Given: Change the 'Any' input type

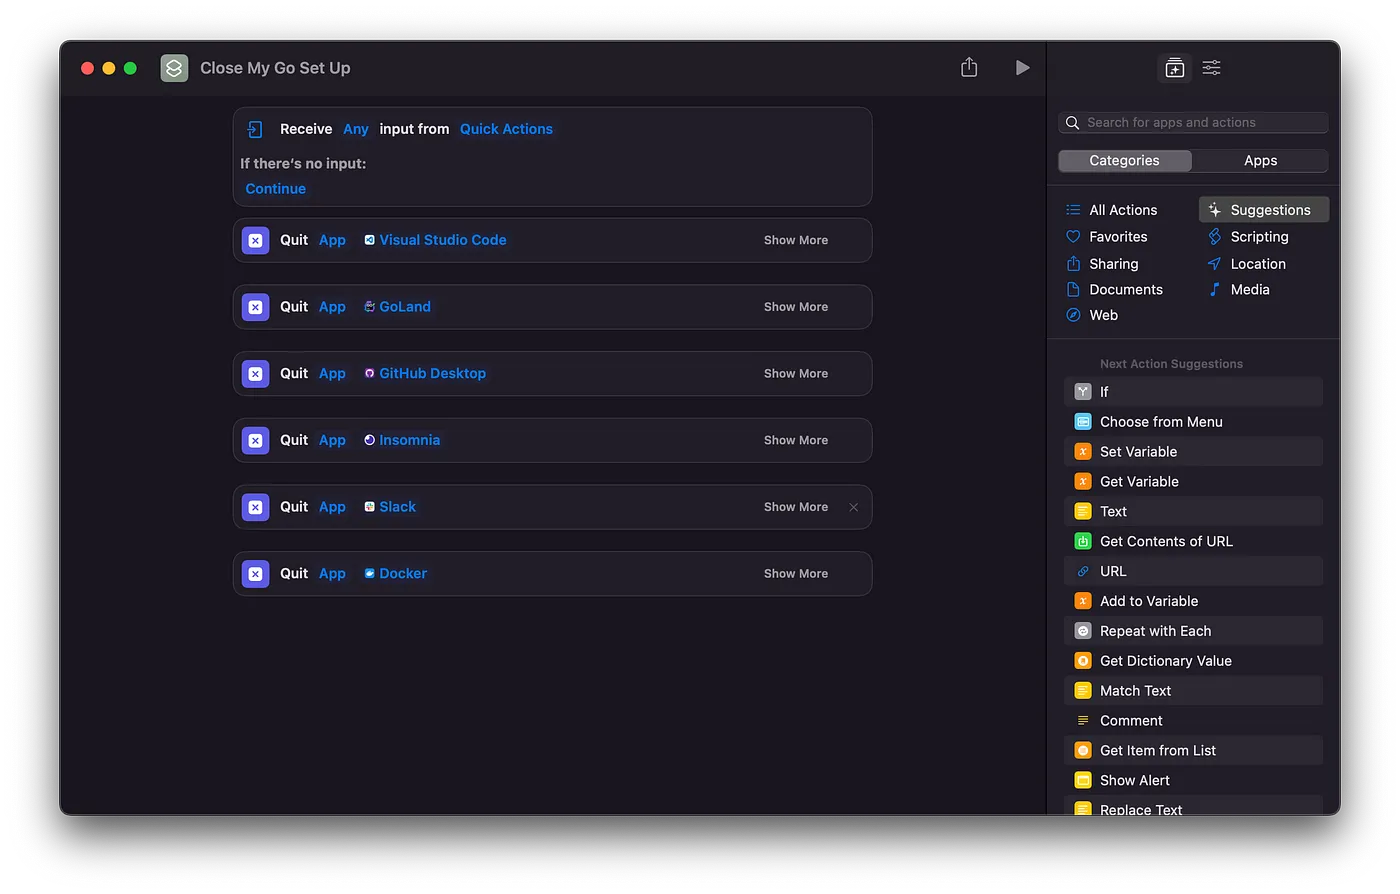Looking at the screenshot, I should (x=356, y=129).
